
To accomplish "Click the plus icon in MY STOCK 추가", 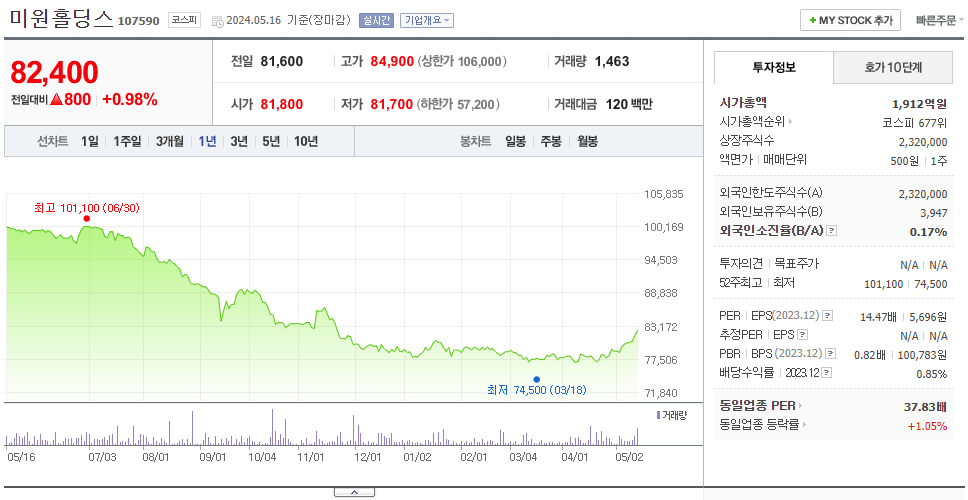I will pyautogui.click(x=812, y=20).
